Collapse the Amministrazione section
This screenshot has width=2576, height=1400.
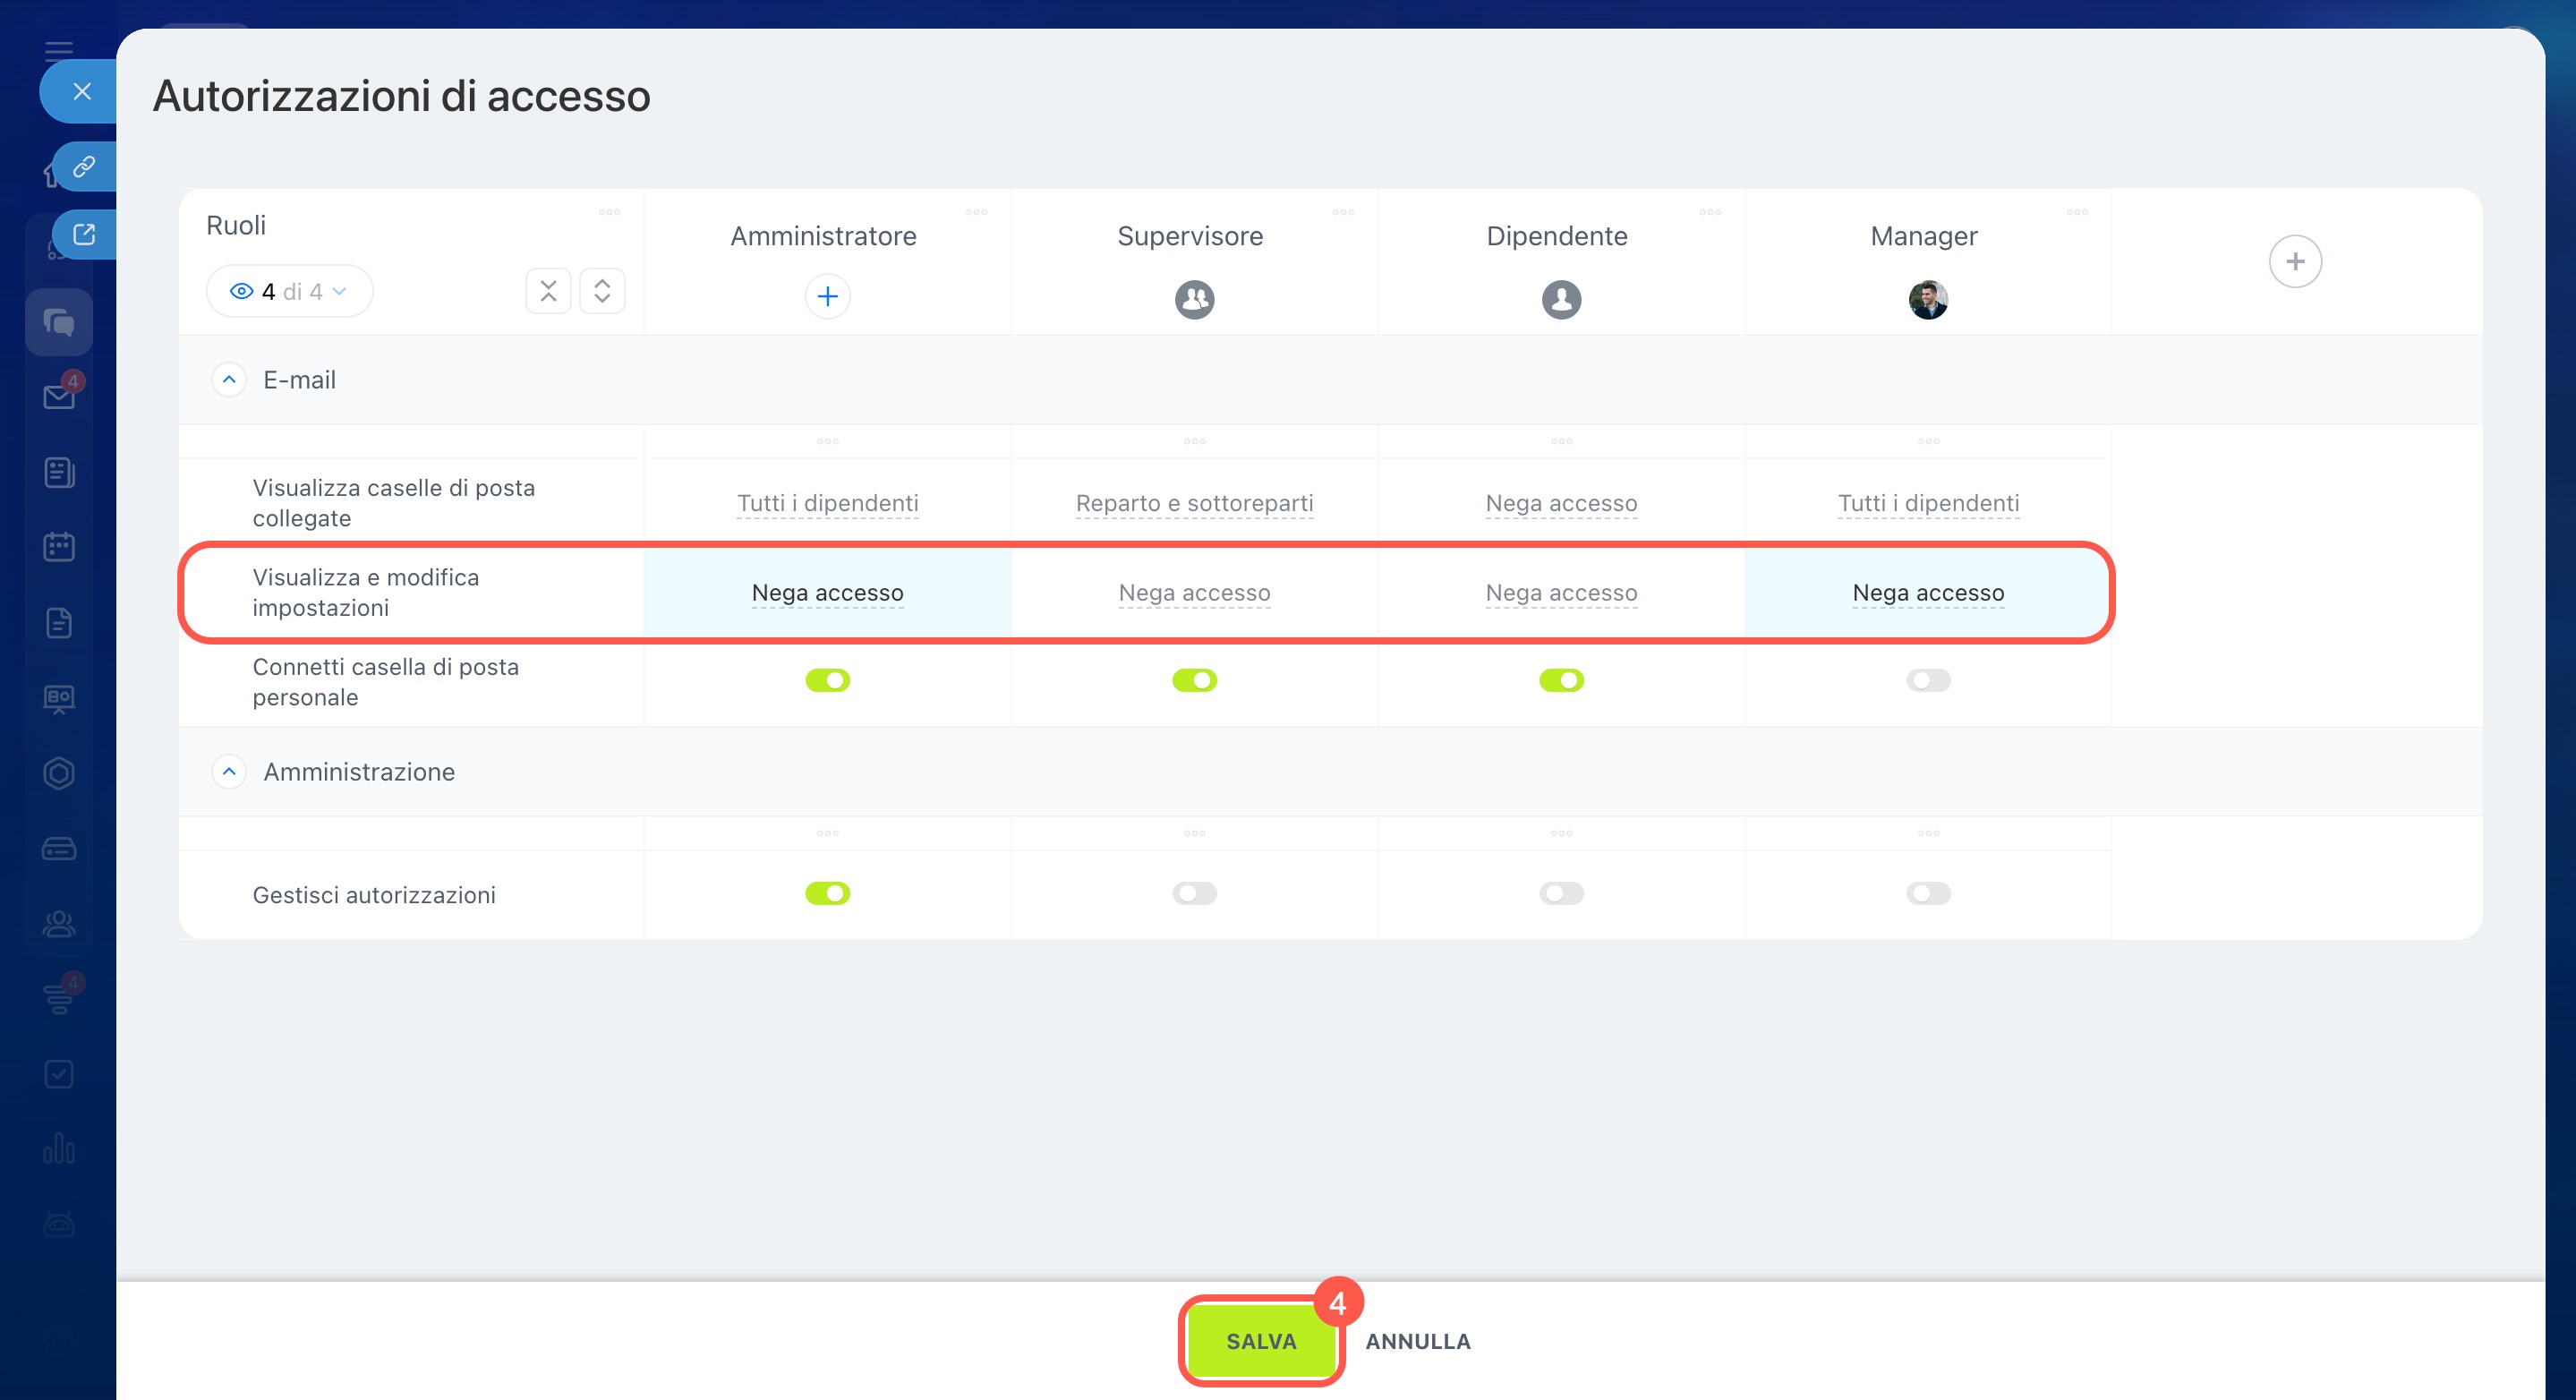(229, 772)
